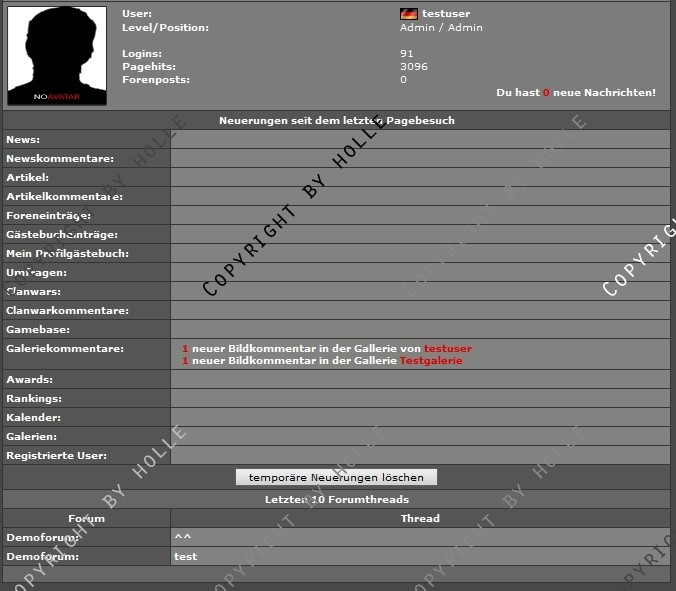
Task: Click the 'Forenposts:' label
Action: [x=156, y=79]
